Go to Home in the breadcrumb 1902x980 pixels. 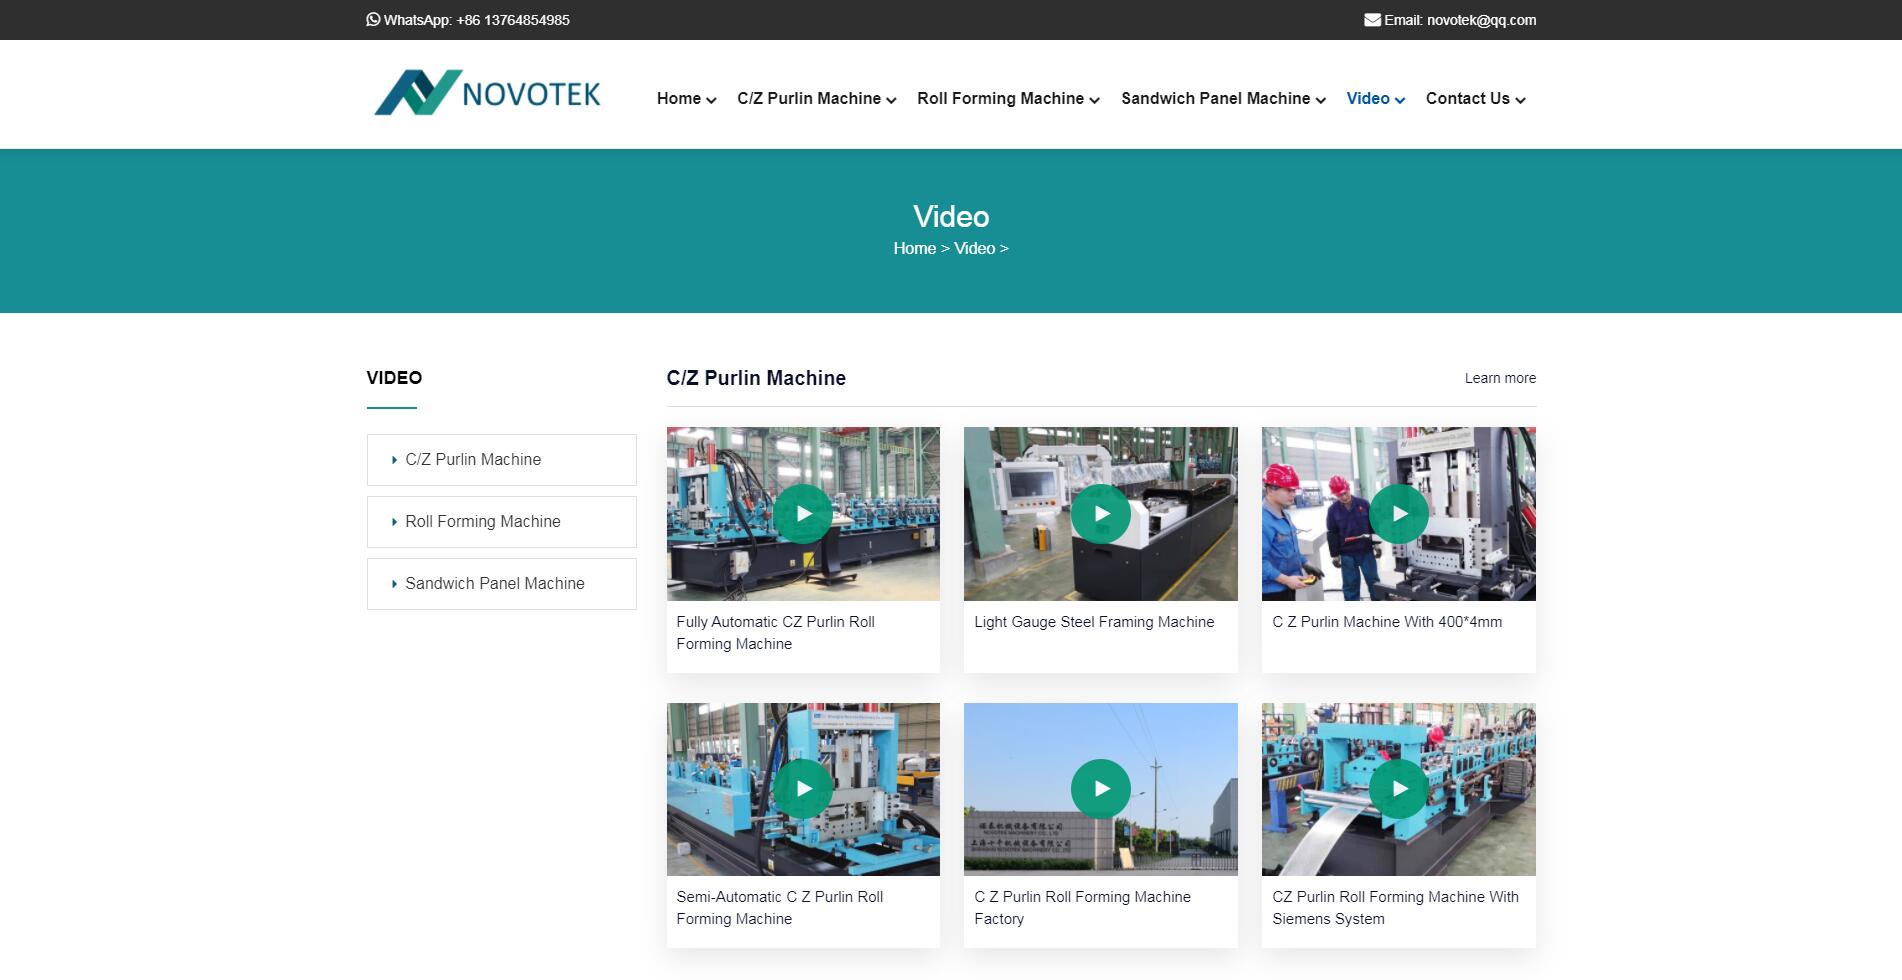click(914, 248)
